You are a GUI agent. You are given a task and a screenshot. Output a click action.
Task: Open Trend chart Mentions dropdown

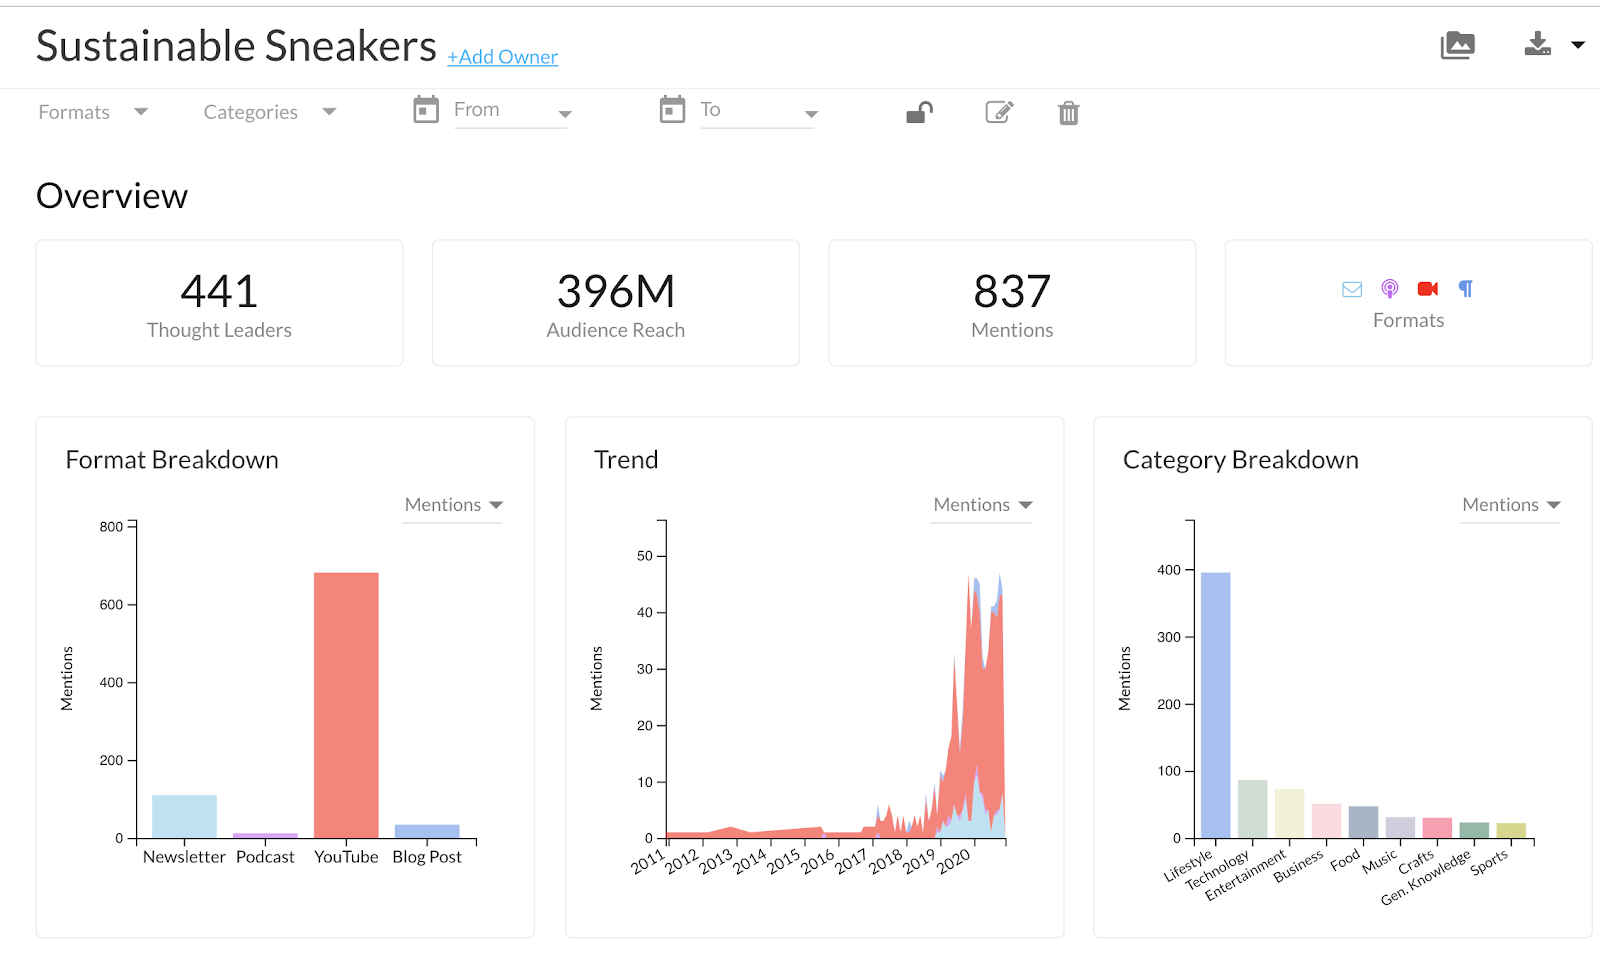(x=982, y=505)
